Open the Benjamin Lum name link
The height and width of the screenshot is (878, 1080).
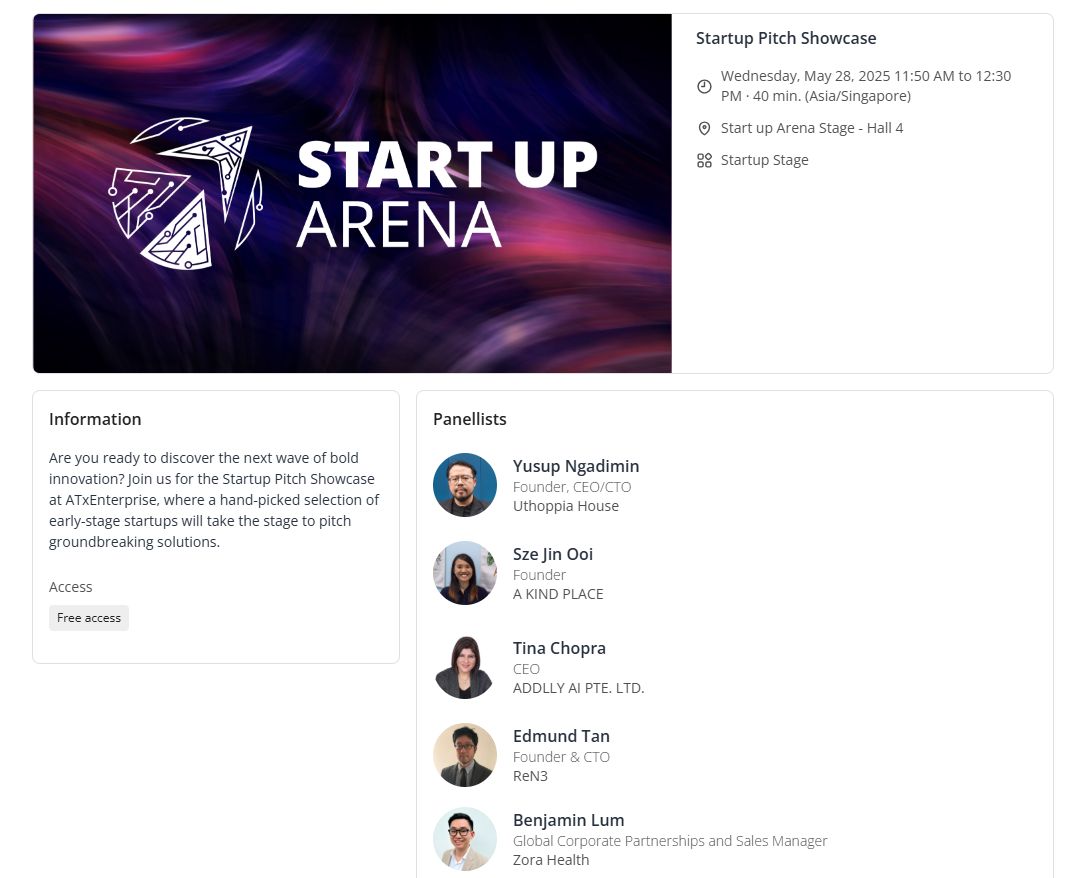(x=568, y=820)
